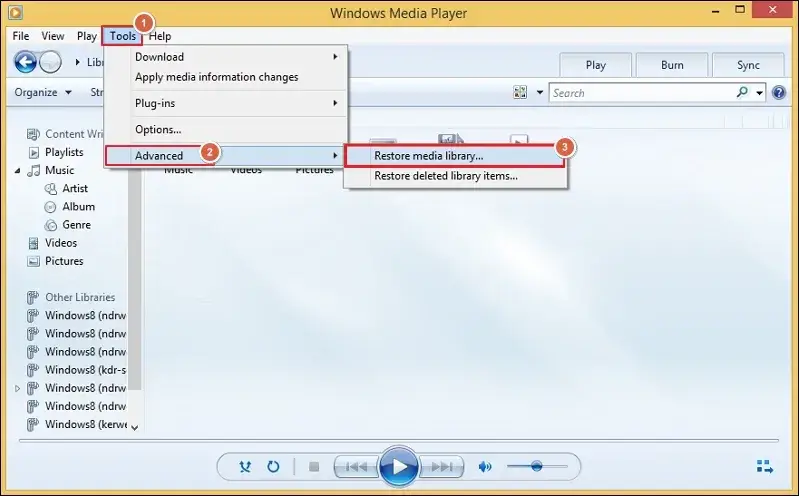Viewport: 799px width, 496px height.
Task: Click the Previous track button
Action: point(356,466)
